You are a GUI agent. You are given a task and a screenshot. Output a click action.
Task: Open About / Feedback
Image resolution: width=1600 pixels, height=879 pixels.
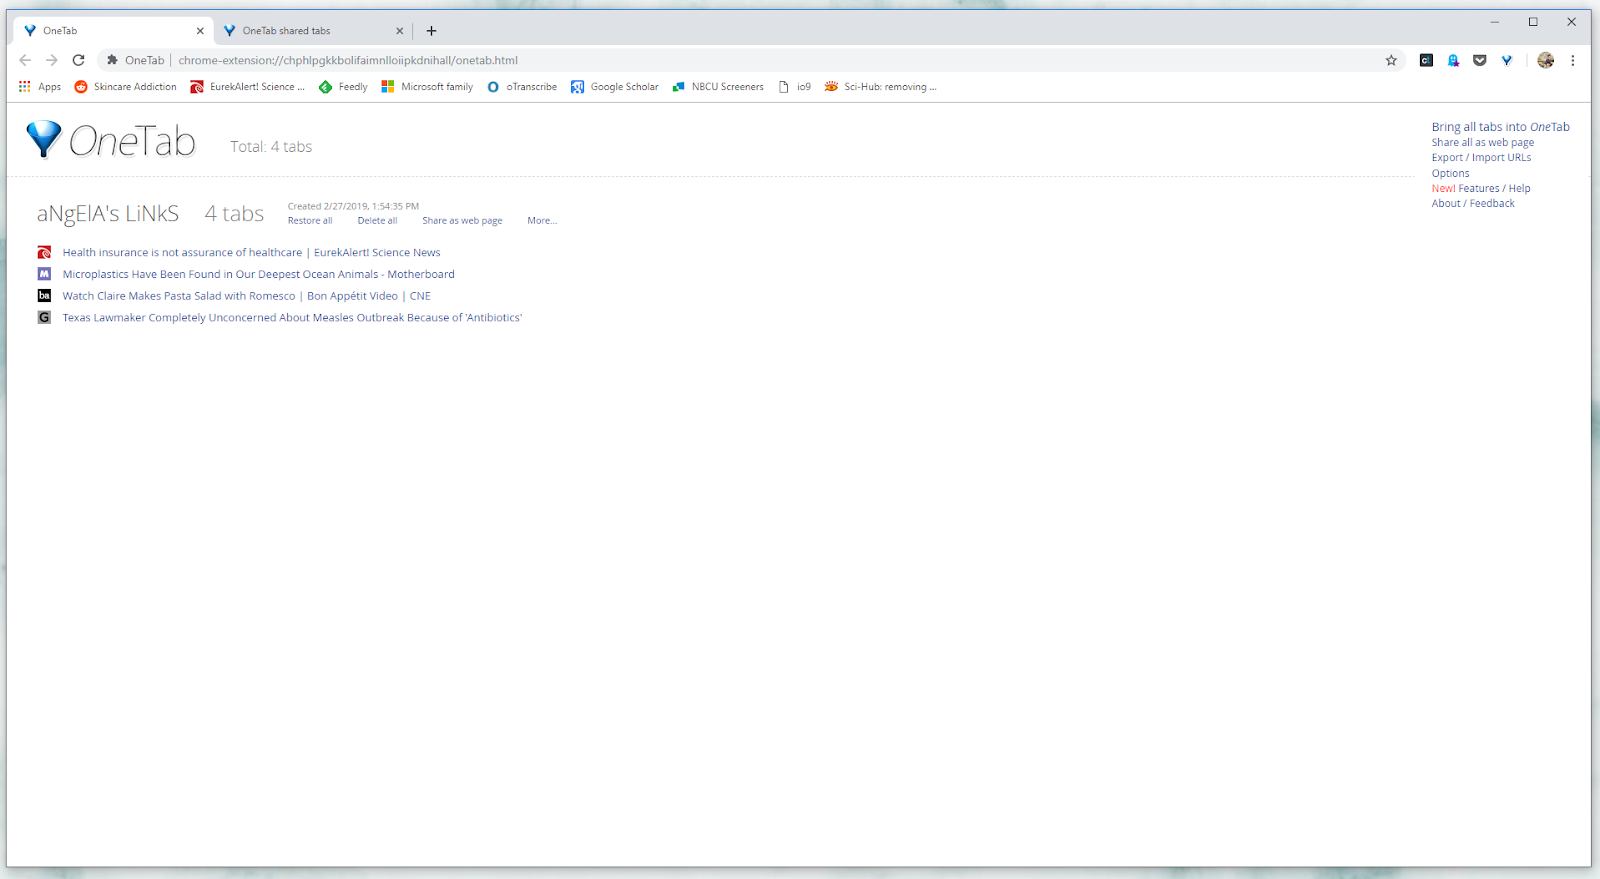[1473, 203]
